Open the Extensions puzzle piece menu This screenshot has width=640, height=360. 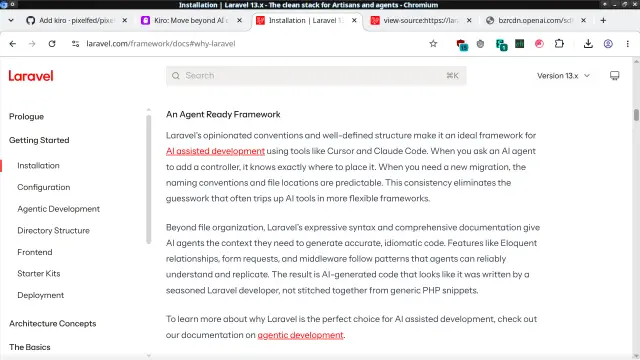[x=559, y=44]
